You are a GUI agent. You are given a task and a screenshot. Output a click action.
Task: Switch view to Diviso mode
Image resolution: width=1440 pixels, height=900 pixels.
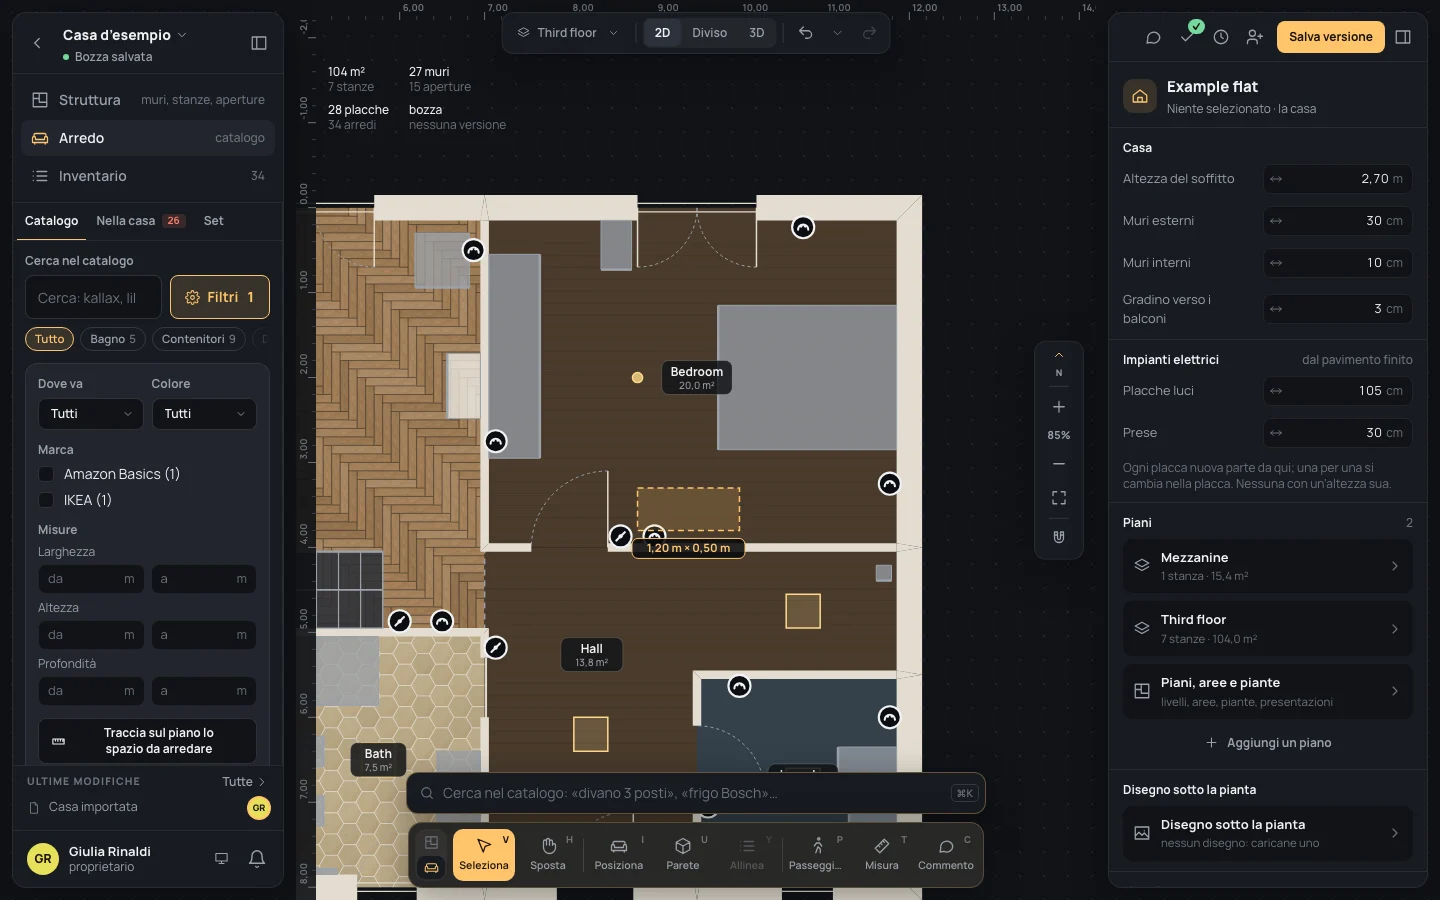tap(709, 33)
